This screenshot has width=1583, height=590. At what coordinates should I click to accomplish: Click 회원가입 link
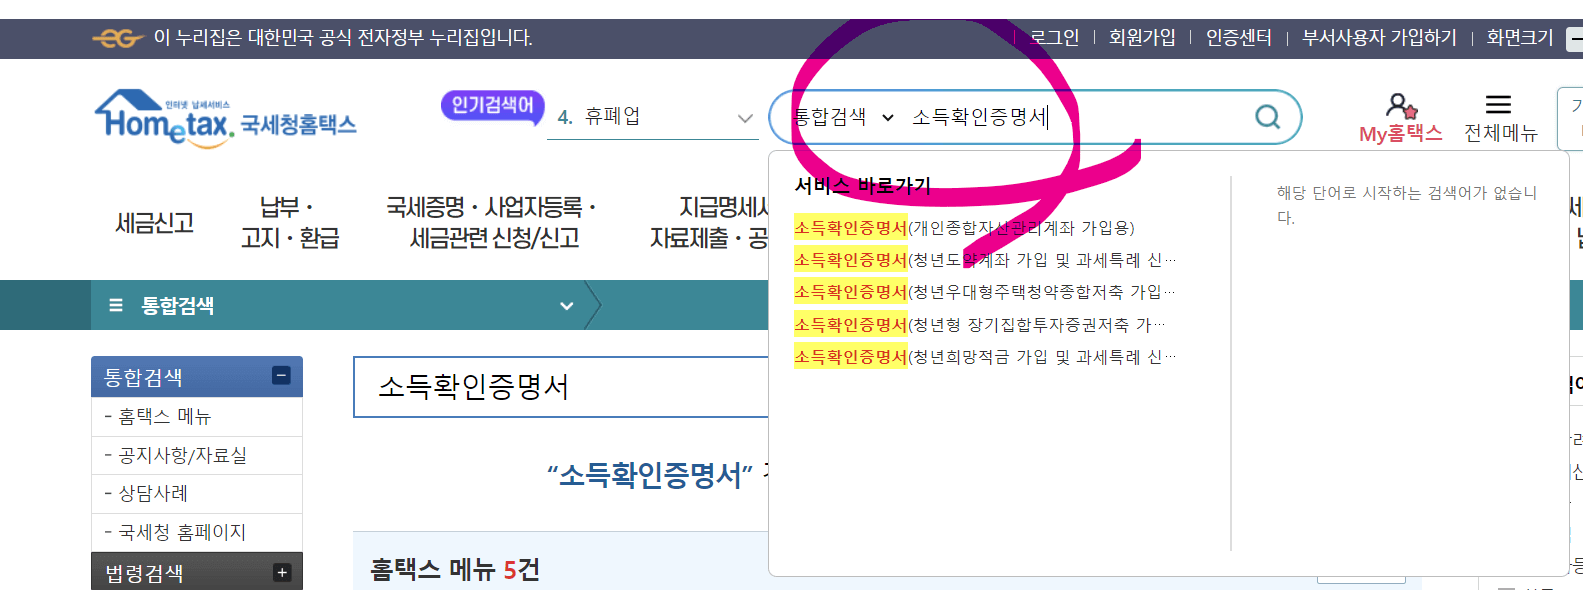tap(1142, 38)
